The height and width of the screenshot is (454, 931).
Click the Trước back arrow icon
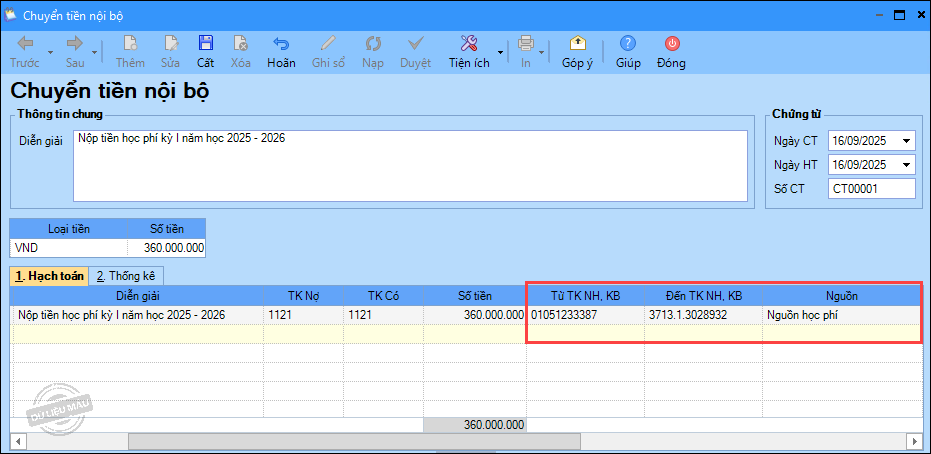pyautogui.click(x=25, y=44)
